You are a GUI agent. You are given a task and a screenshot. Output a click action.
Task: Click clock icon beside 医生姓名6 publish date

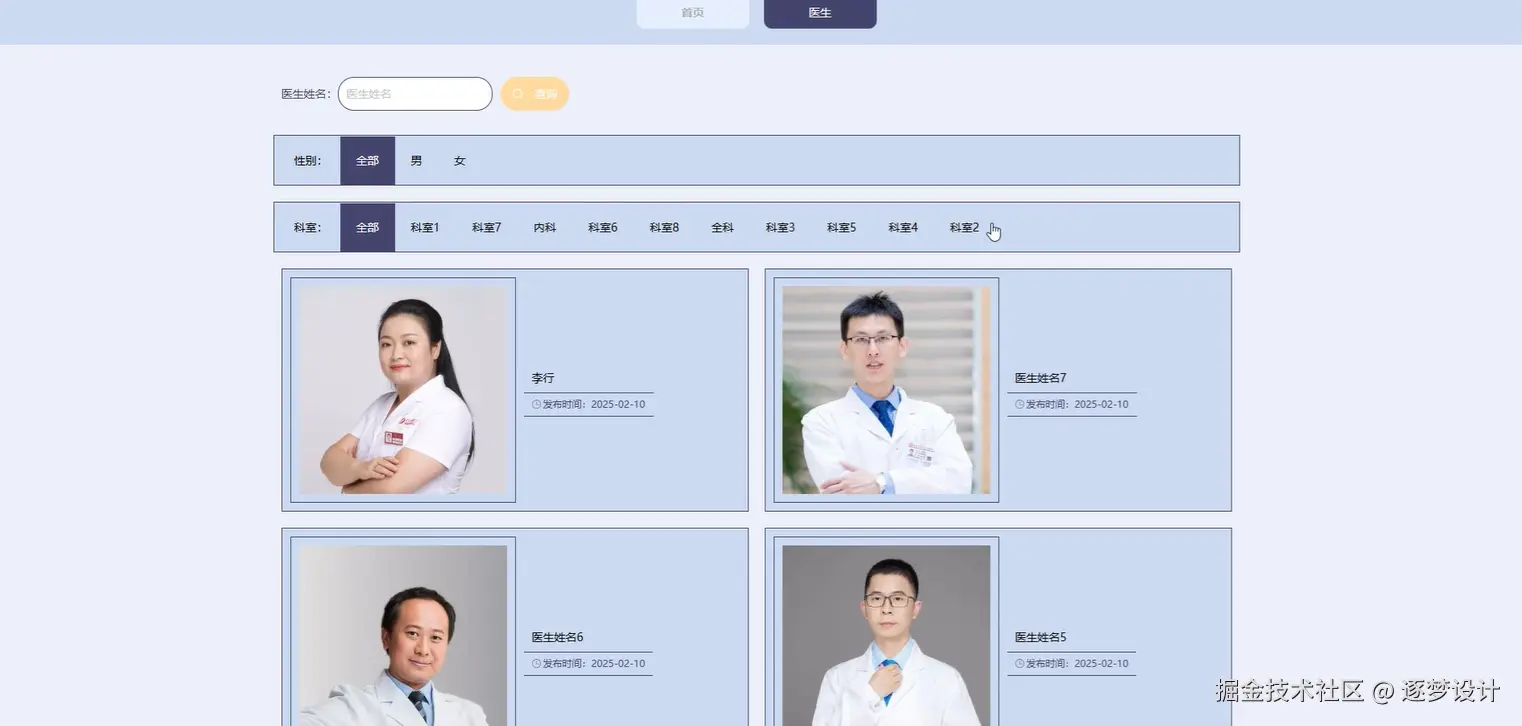click(536, 664)
